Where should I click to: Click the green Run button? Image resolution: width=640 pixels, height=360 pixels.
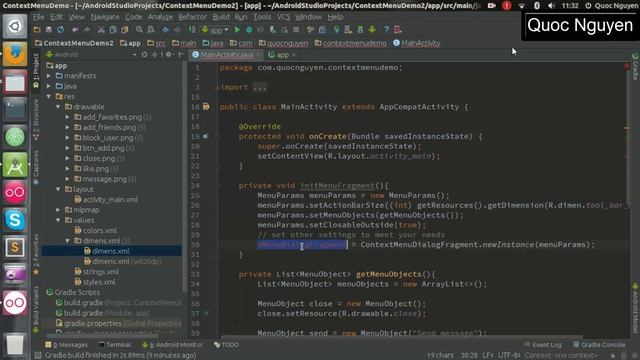point(237,30)
